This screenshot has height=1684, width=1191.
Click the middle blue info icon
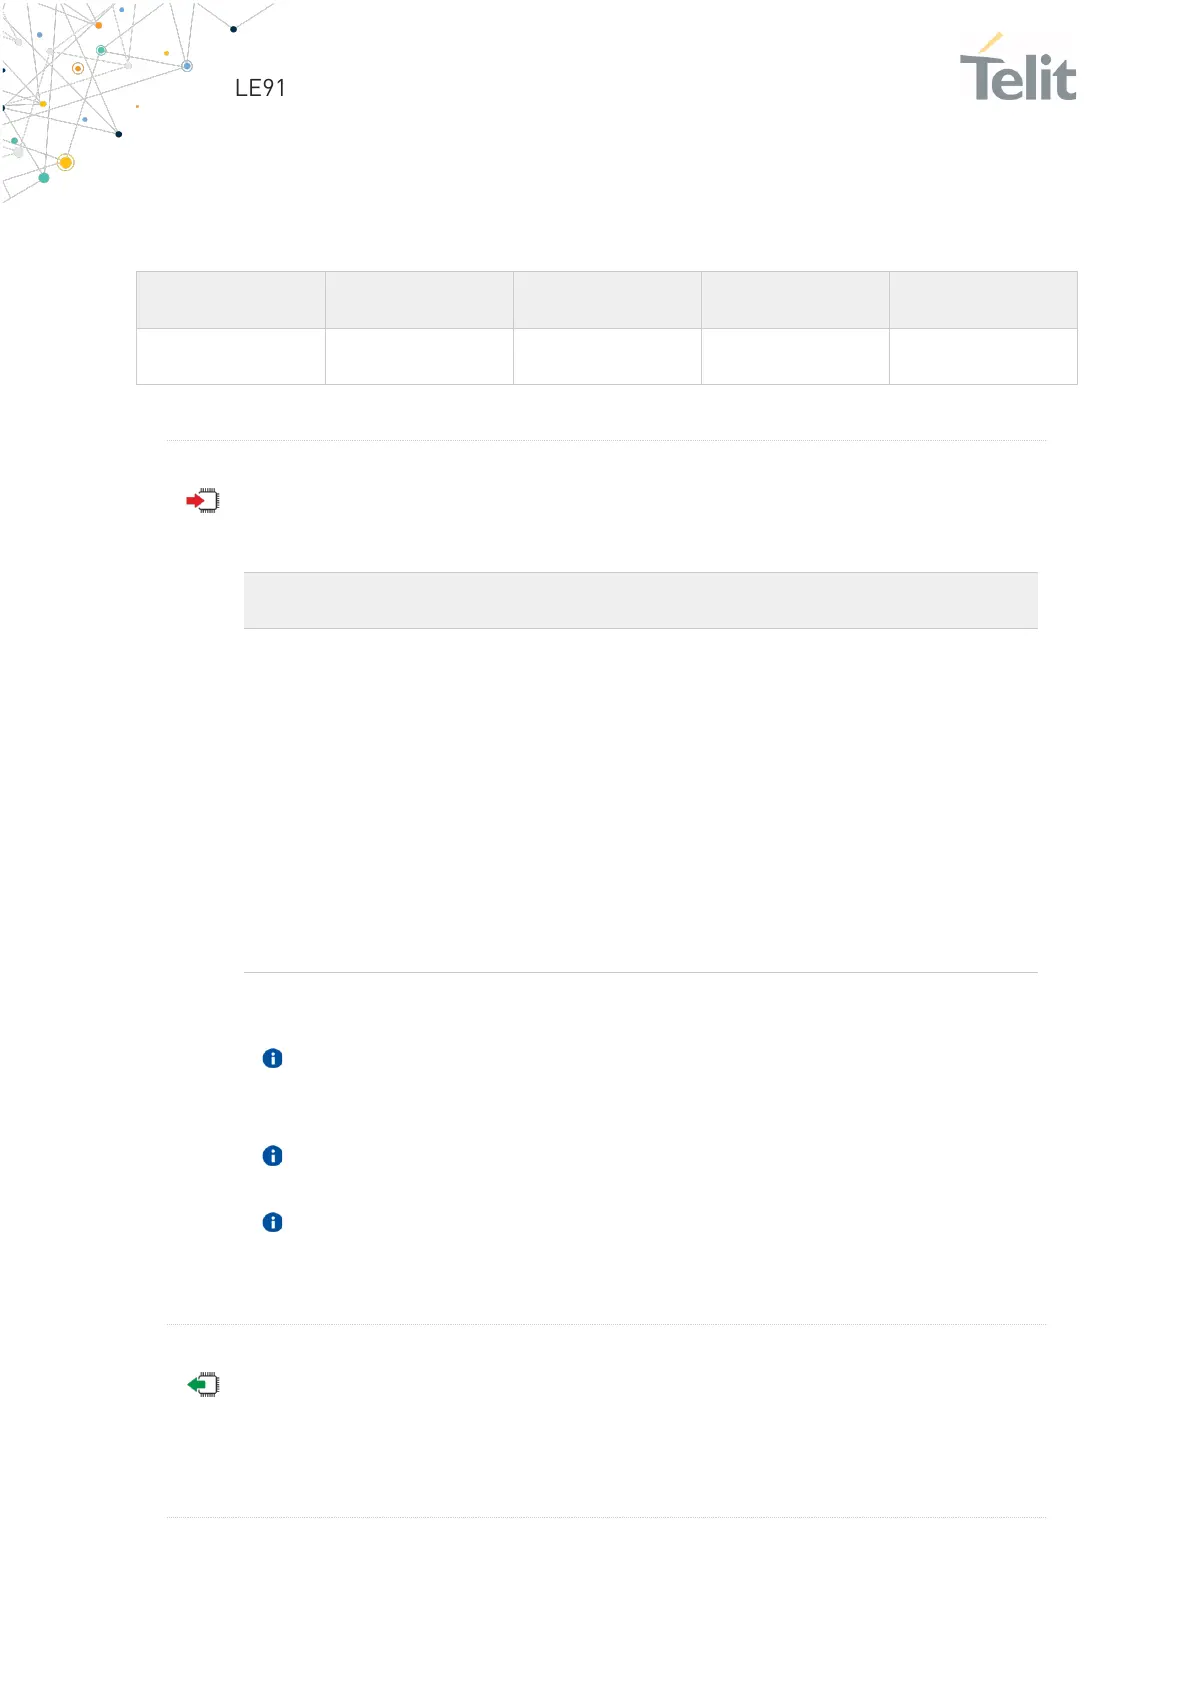click(272, 1156)
